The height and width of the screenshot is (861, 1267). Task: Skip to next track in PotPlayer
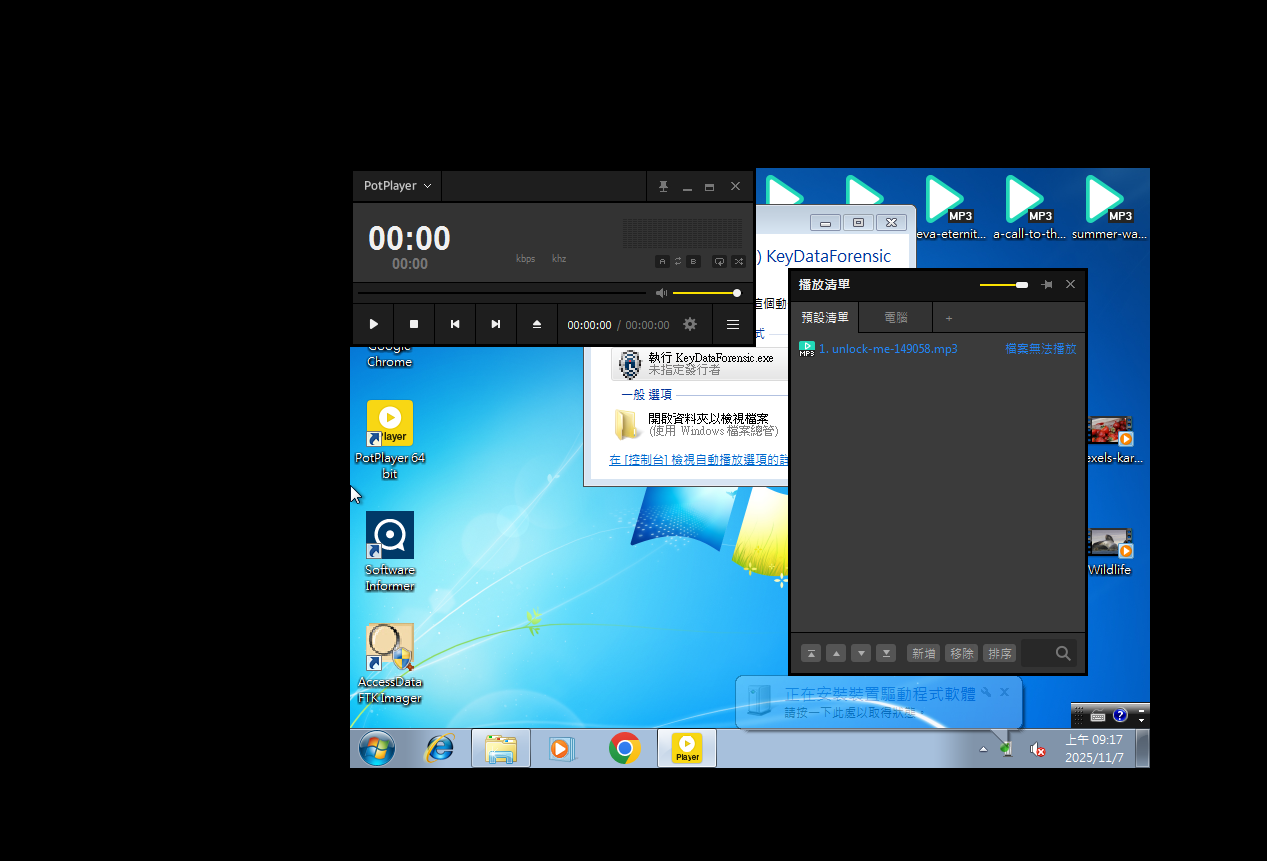496,324
